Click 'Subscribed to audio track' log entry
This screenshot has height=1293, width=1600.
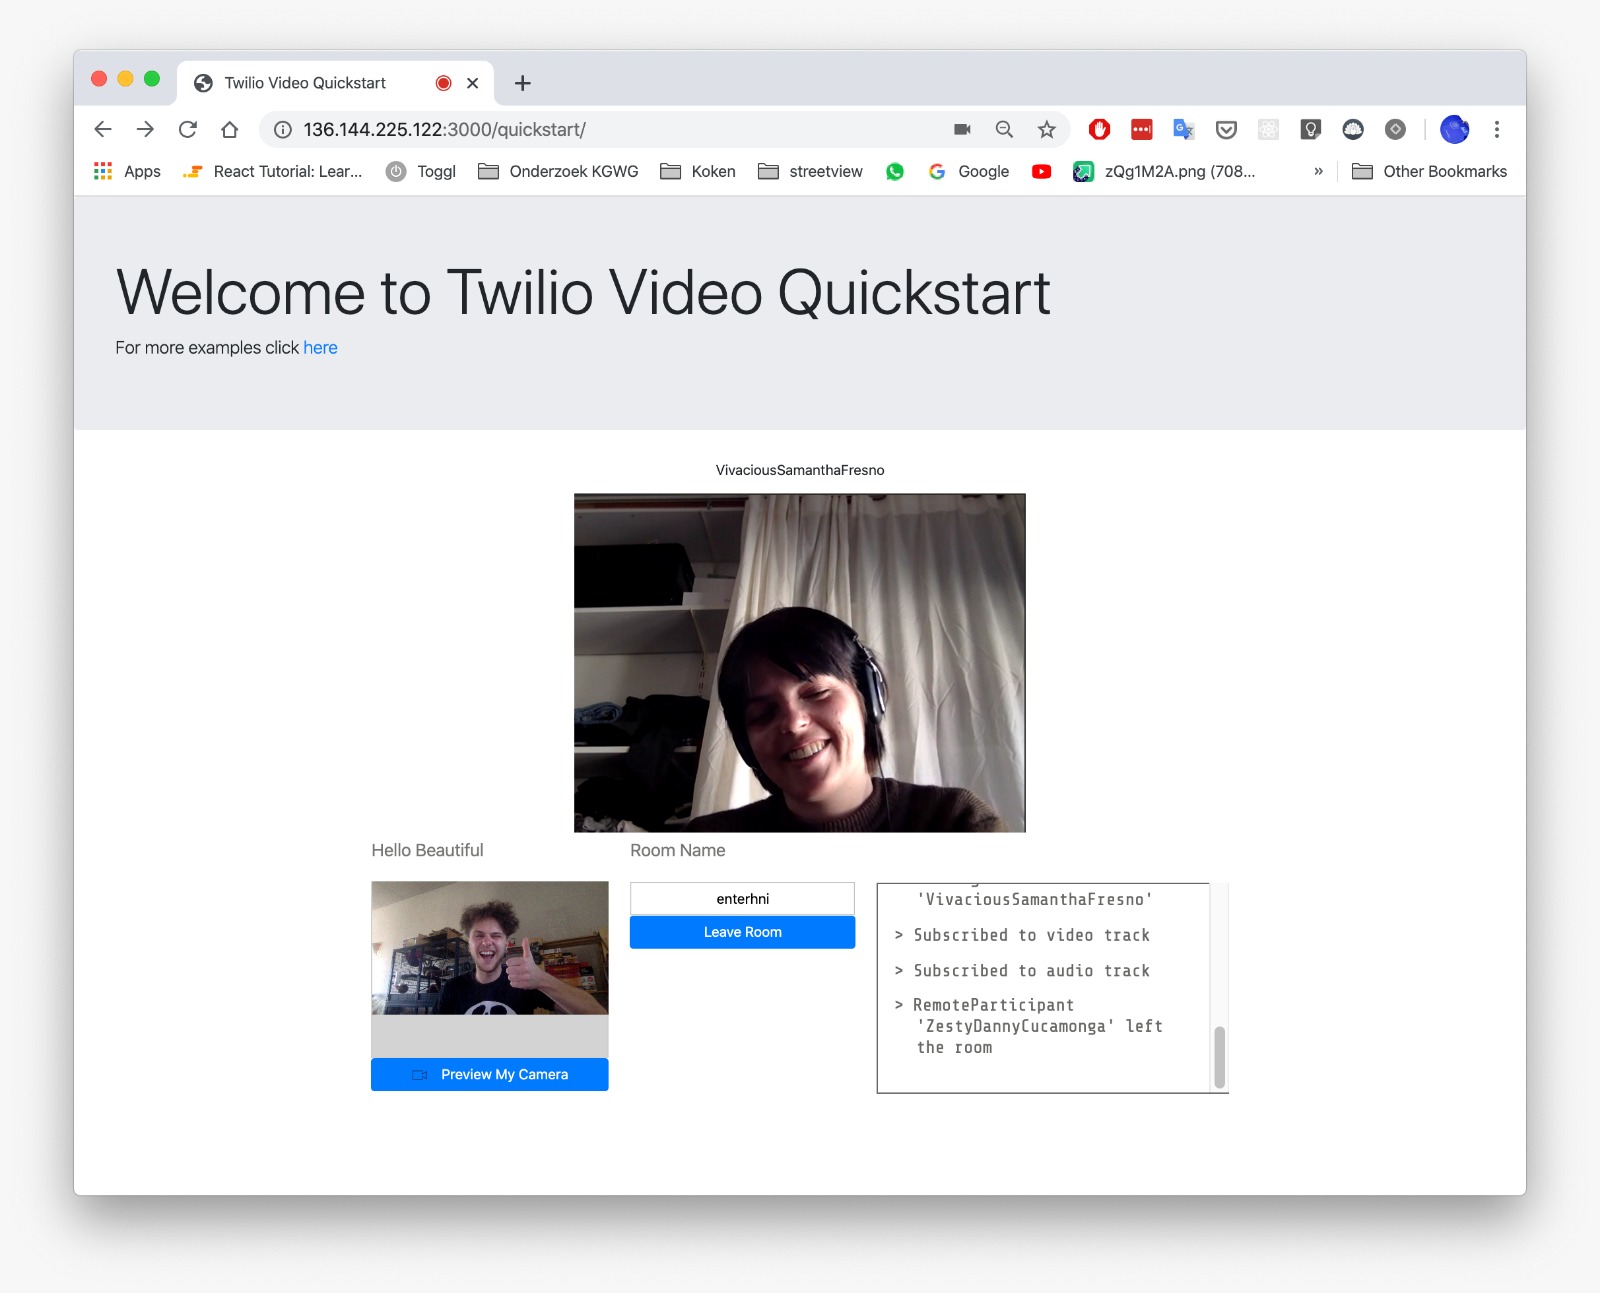pos(1022,971)
